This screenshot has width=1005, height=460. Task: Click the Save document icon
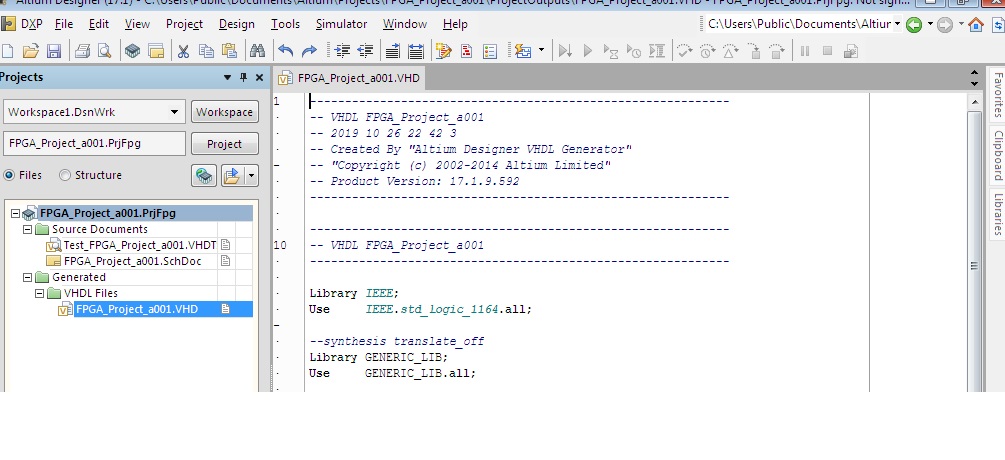[x=54, y=50]
